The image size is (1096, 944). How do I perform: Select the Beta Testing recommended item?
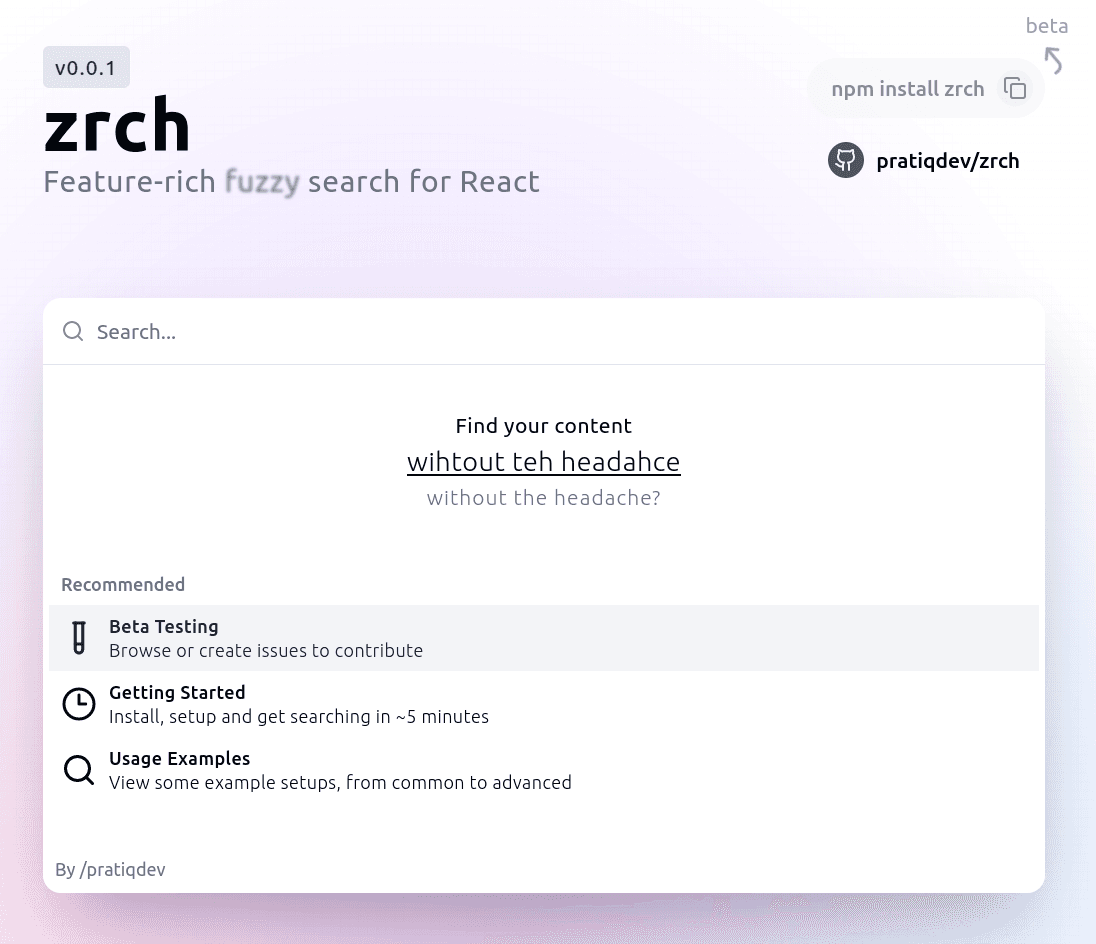544,638
